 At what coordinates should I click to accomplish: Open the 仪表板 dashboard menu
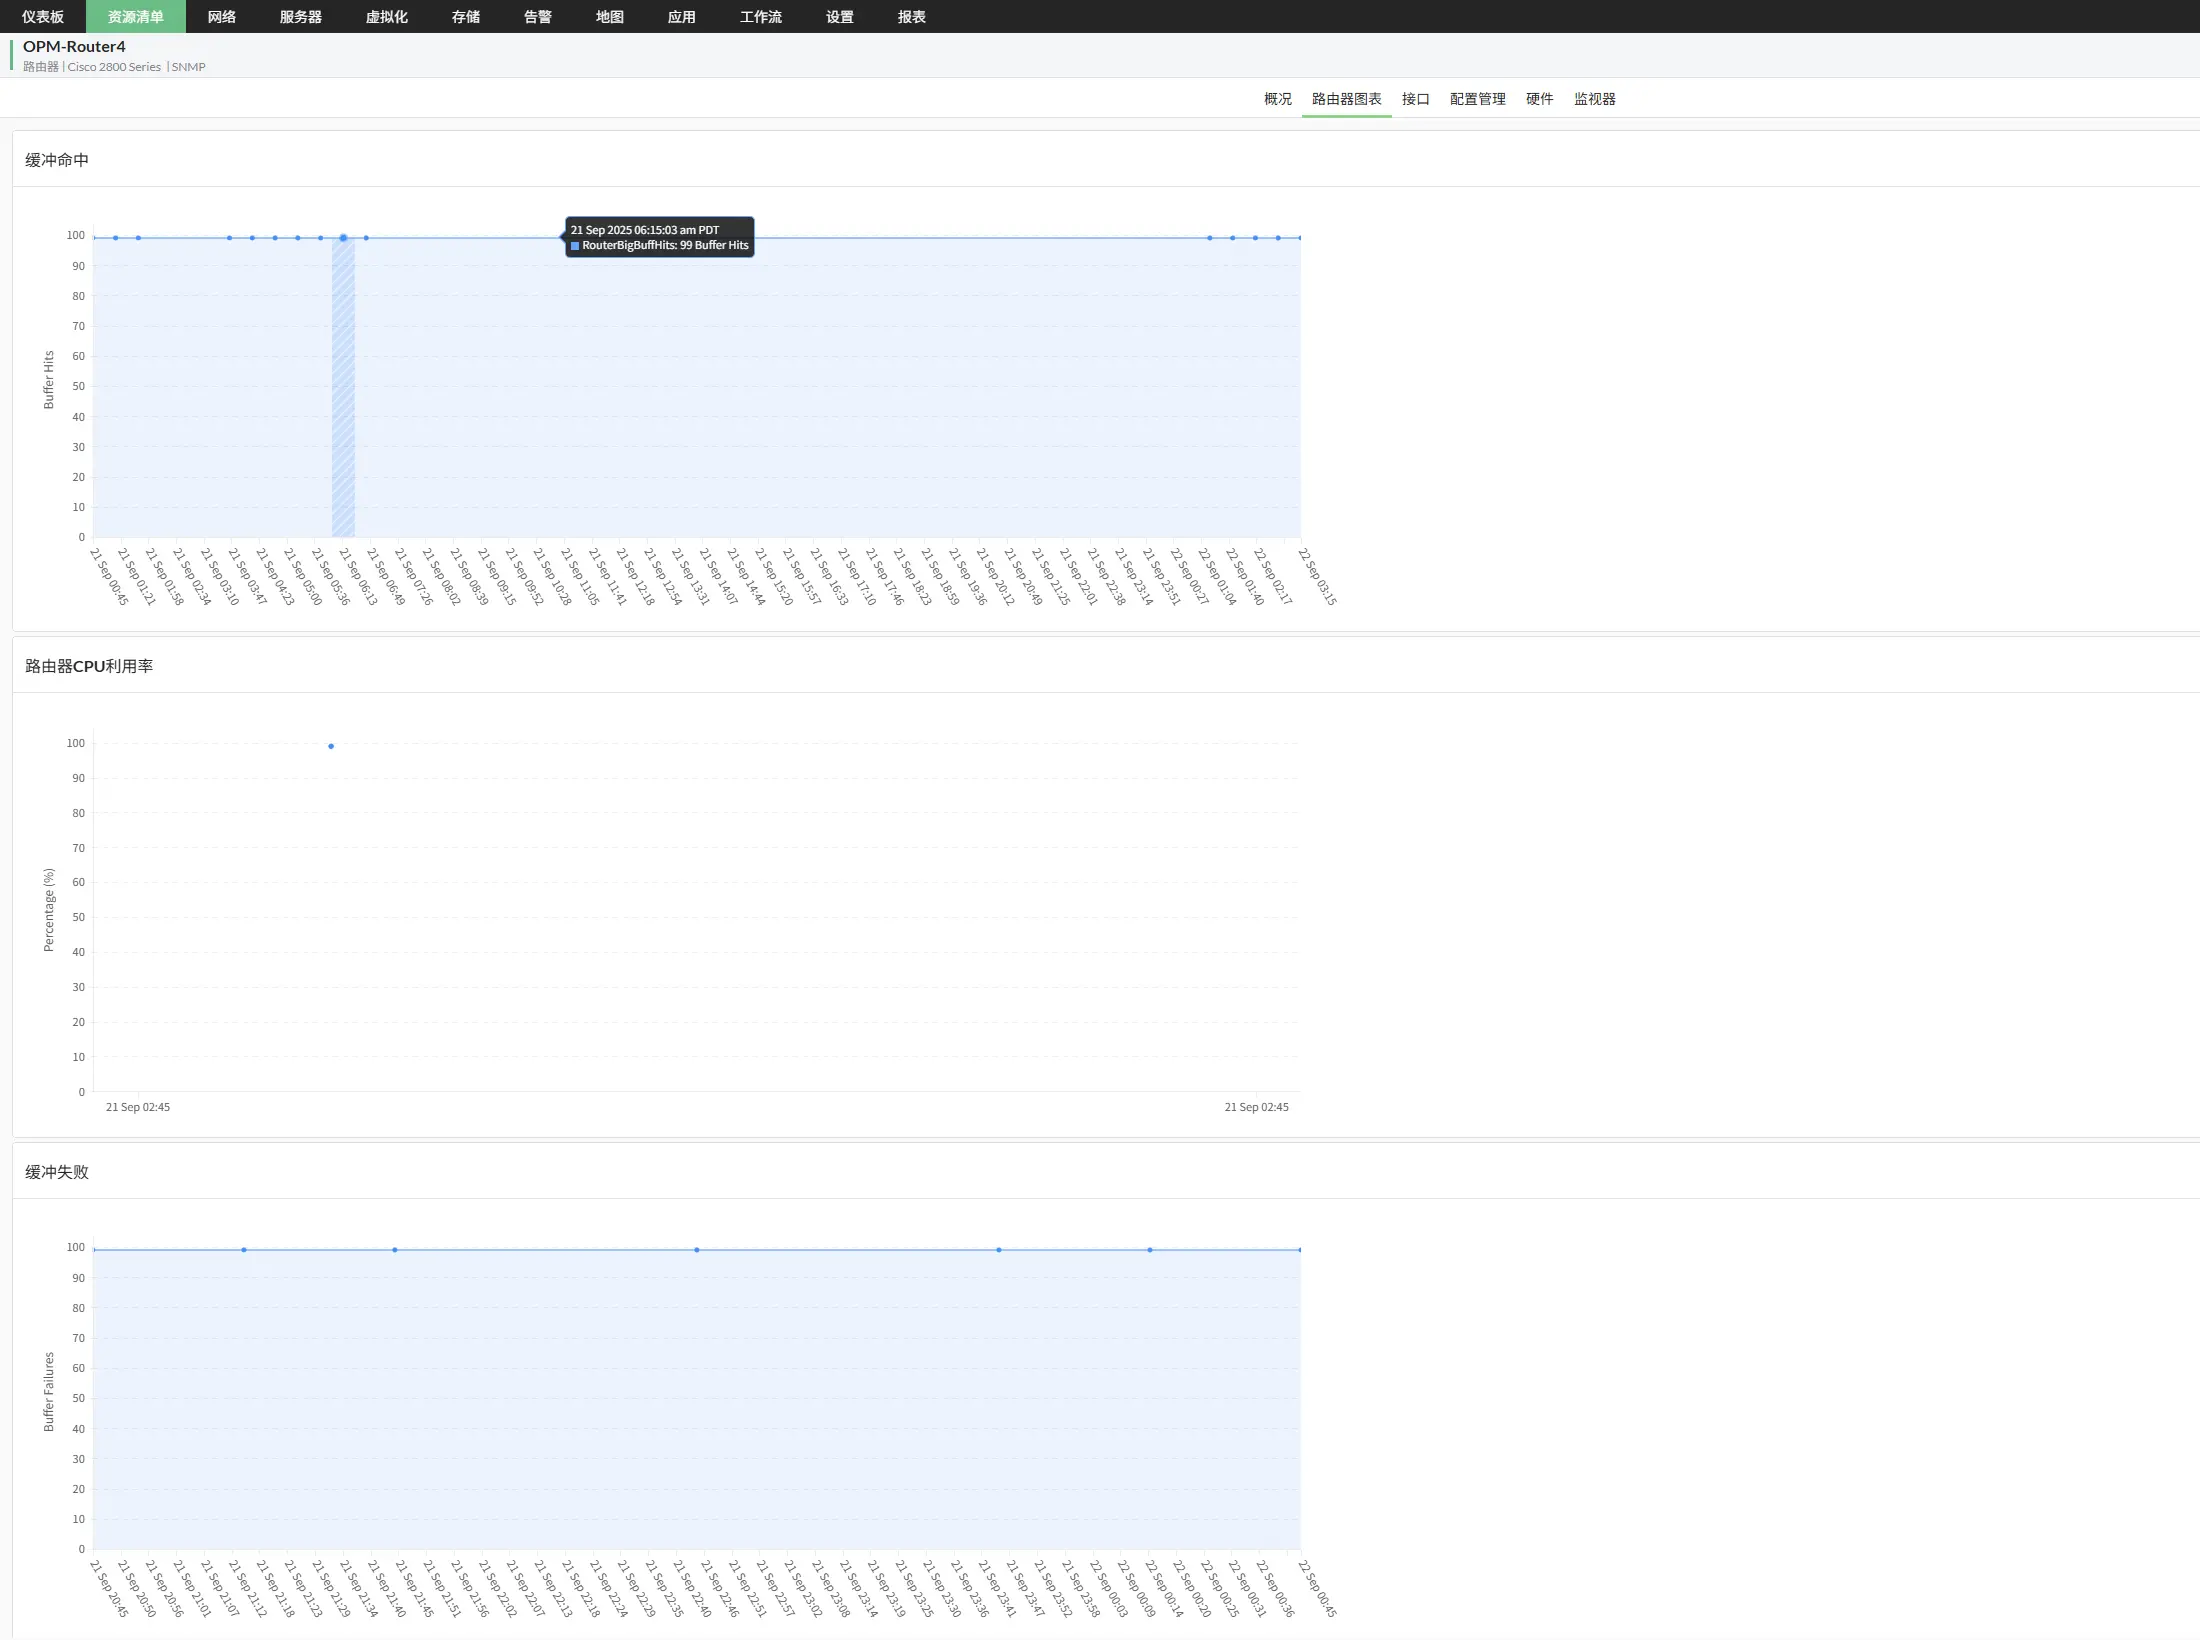(x=43, y=17)
